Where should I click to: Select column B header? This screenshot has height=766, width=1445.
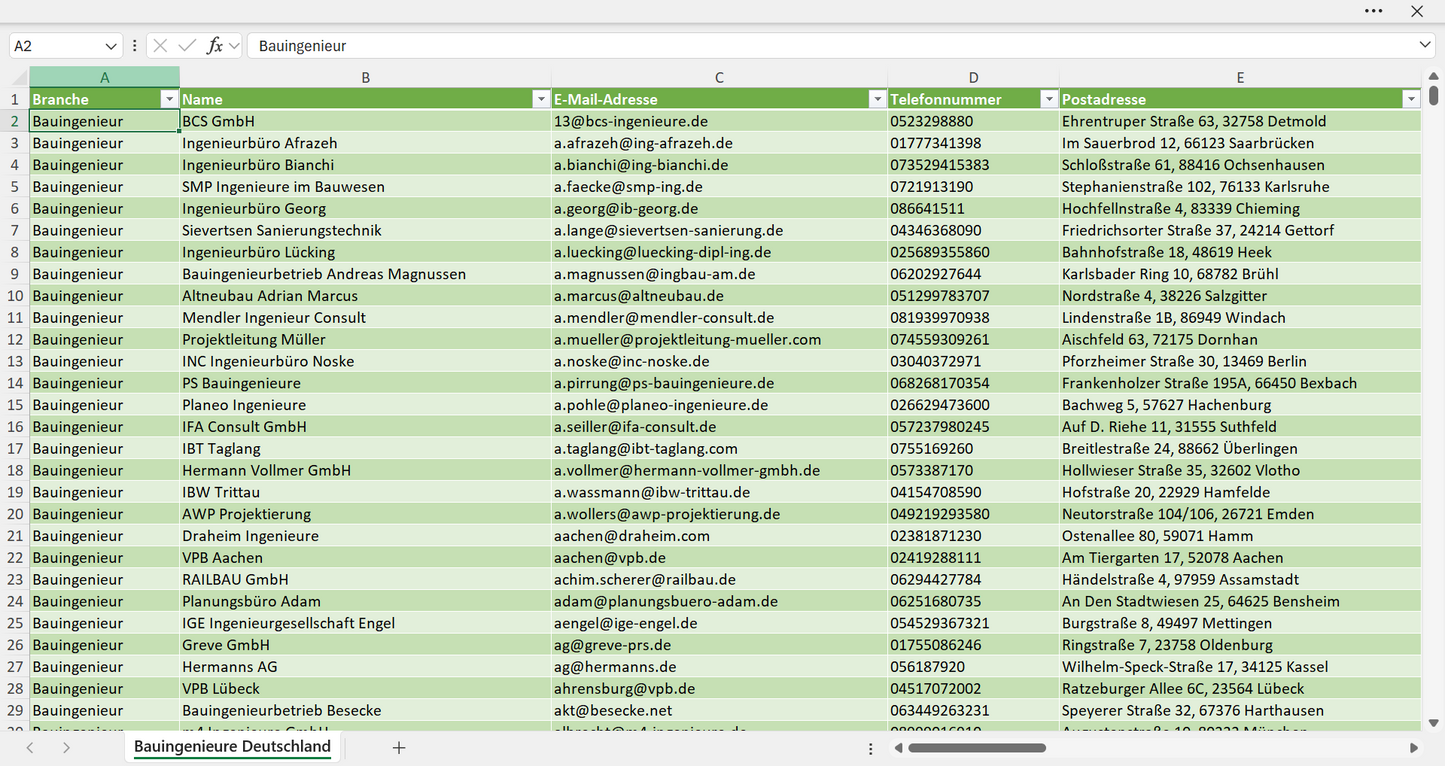(x=366, y=77)
